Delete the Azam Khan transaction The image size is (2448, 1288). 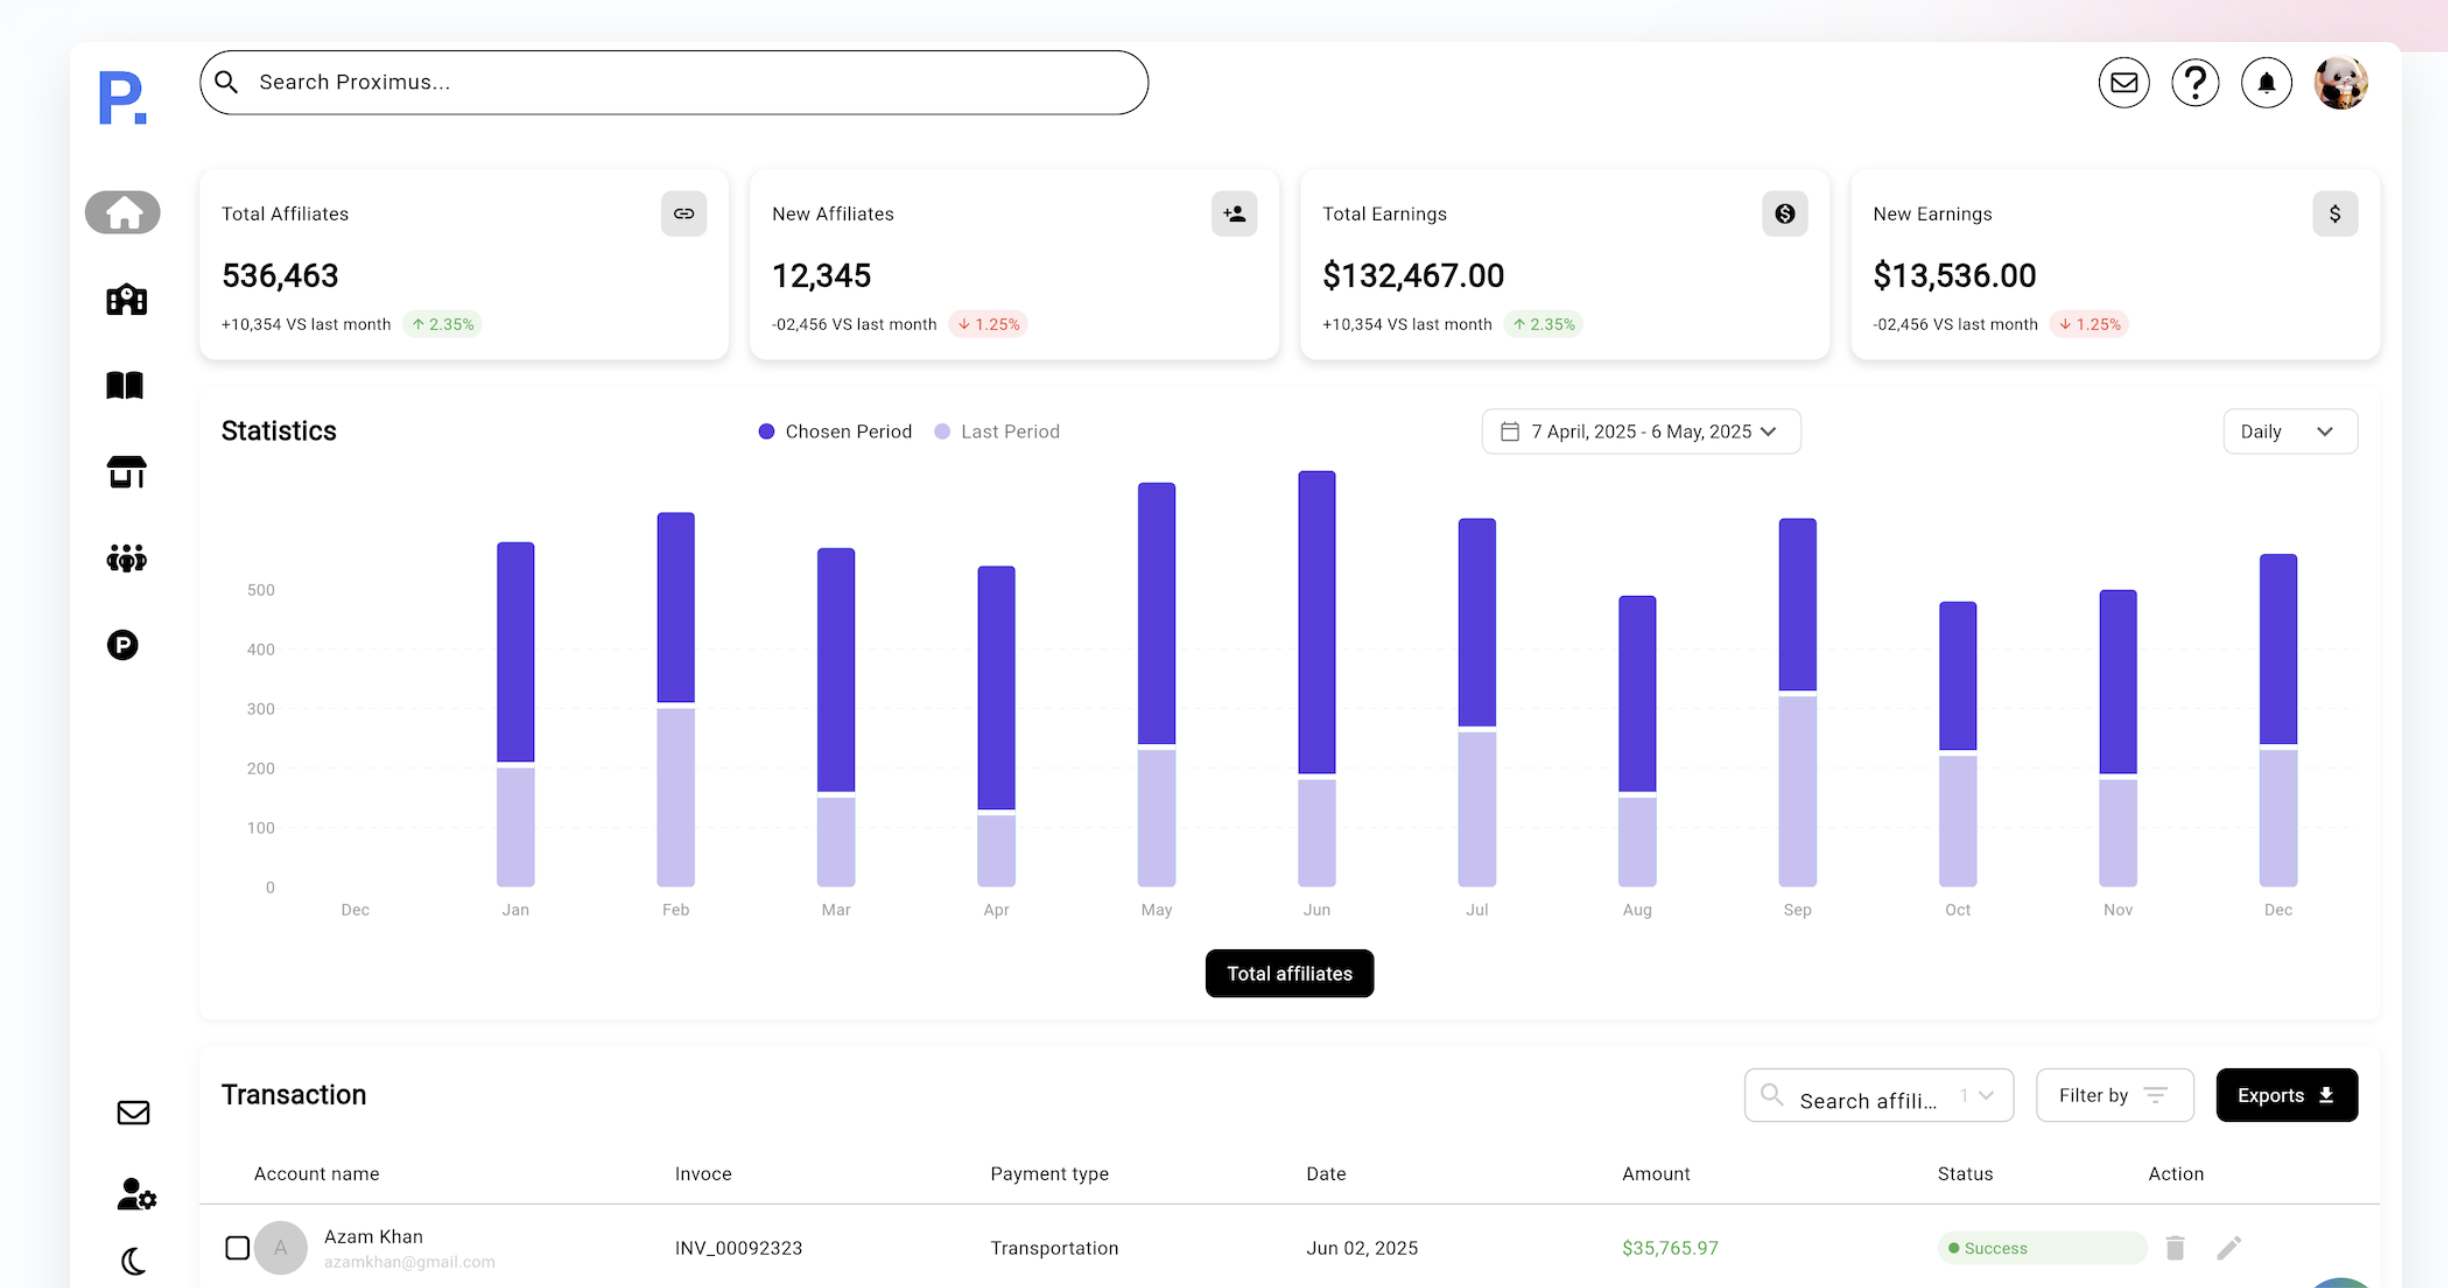tap(2175, 1248)
